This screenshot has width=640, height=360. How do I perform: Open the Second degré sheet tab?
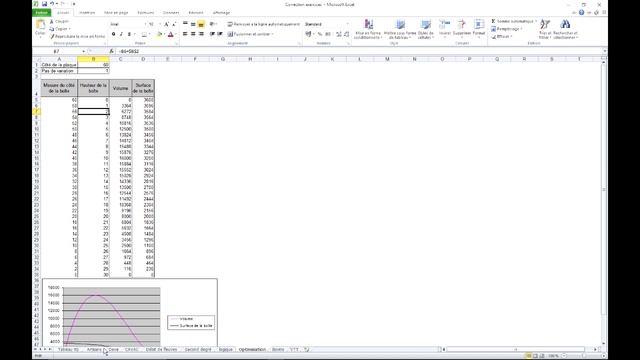[x=198, y=349]
